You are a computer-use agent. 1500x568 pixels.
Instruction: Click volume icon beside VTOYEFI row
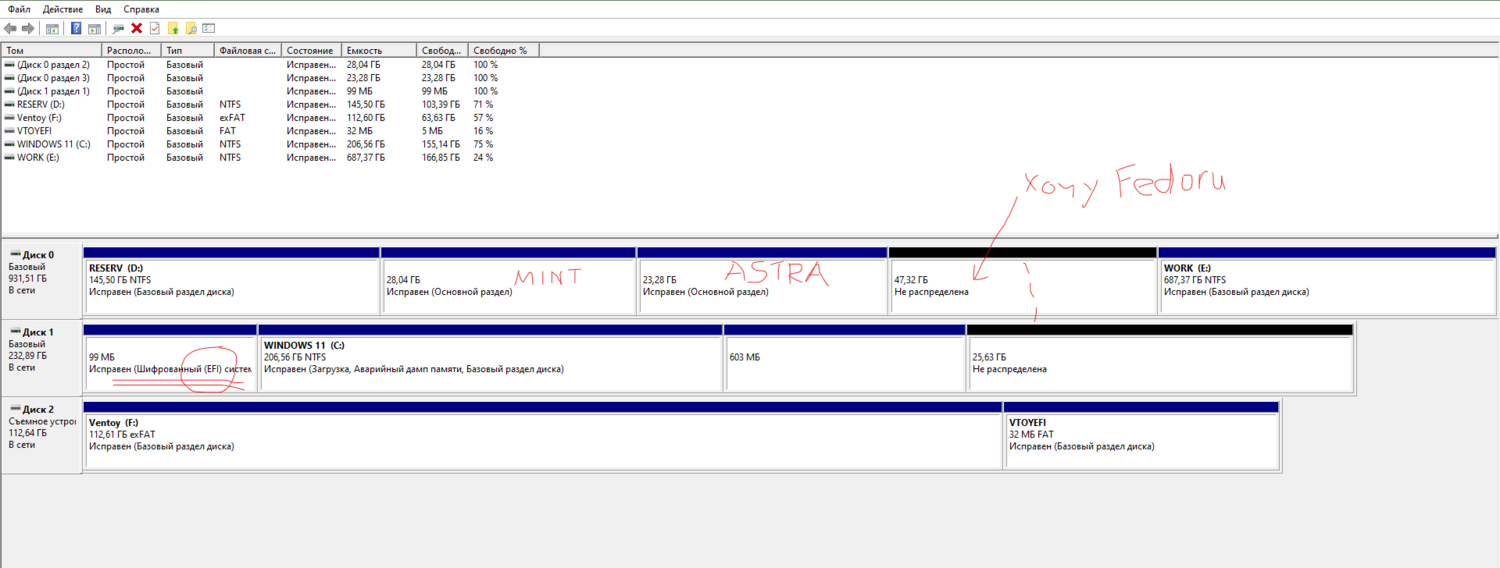(10, 131)
